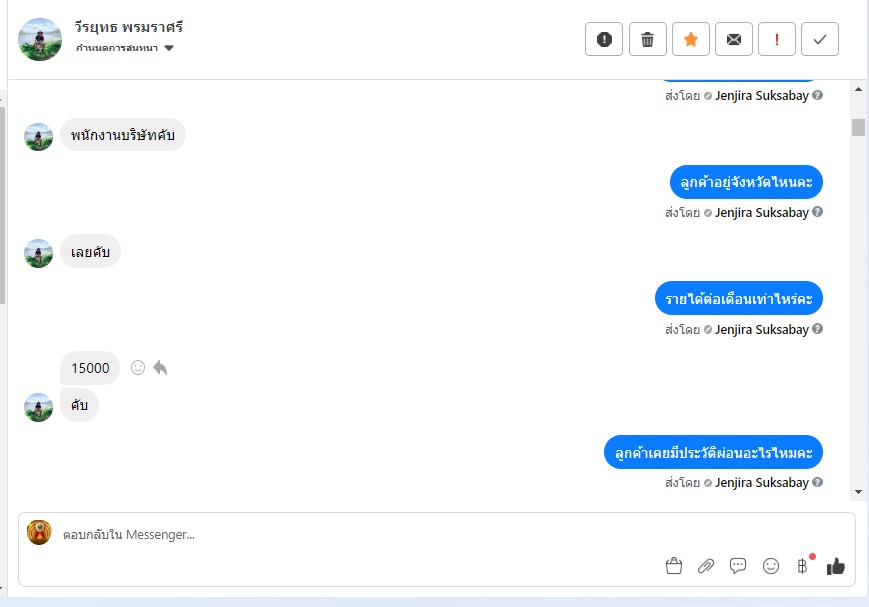Screen dimensions: 869x607
Task: Mark conversation done with checkmark button
Action: pyautogui.click(x=820, y=39)
